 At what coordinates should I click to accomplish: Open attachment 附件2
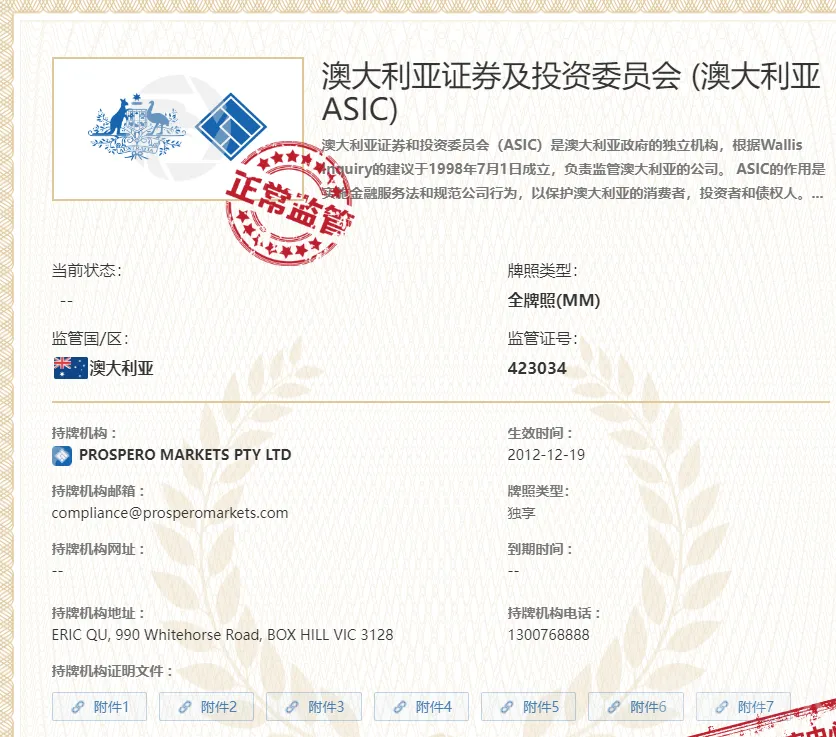(206, 707)
